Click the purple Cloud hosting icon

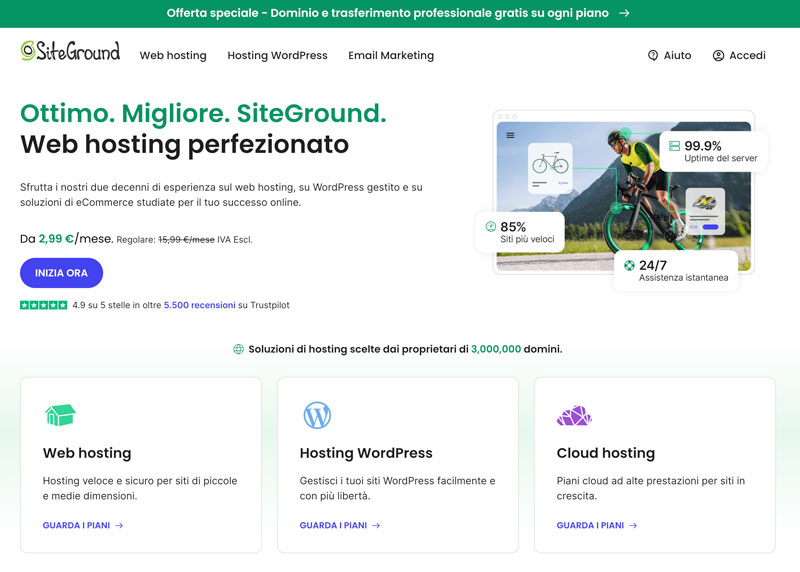point(574,415)
